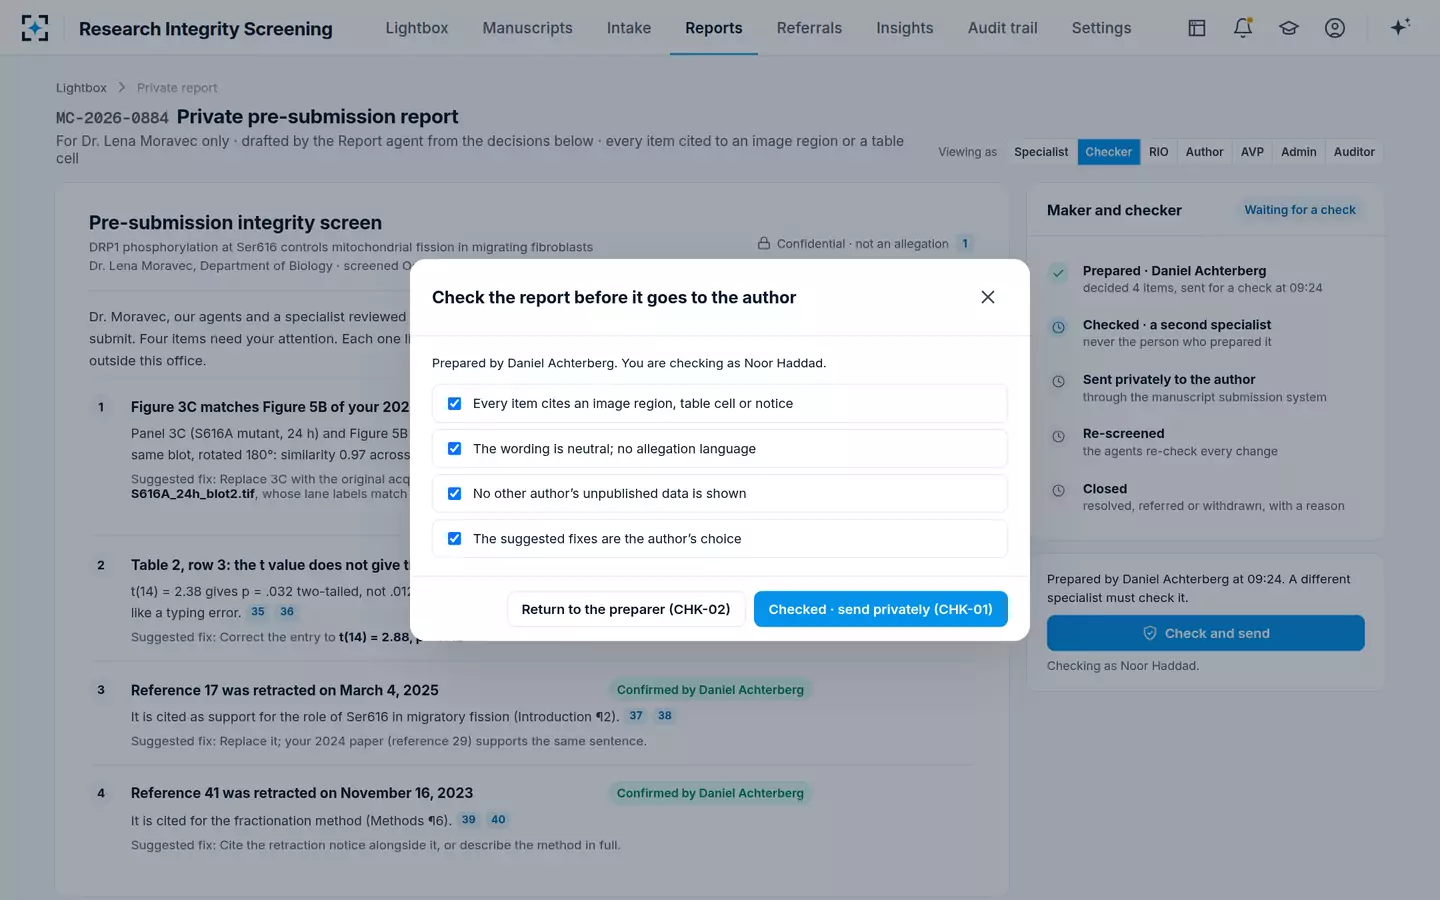Screen dimensions: 1440x900
Task: Open the Audit trail tab
Action: [x=1002, y=28]
